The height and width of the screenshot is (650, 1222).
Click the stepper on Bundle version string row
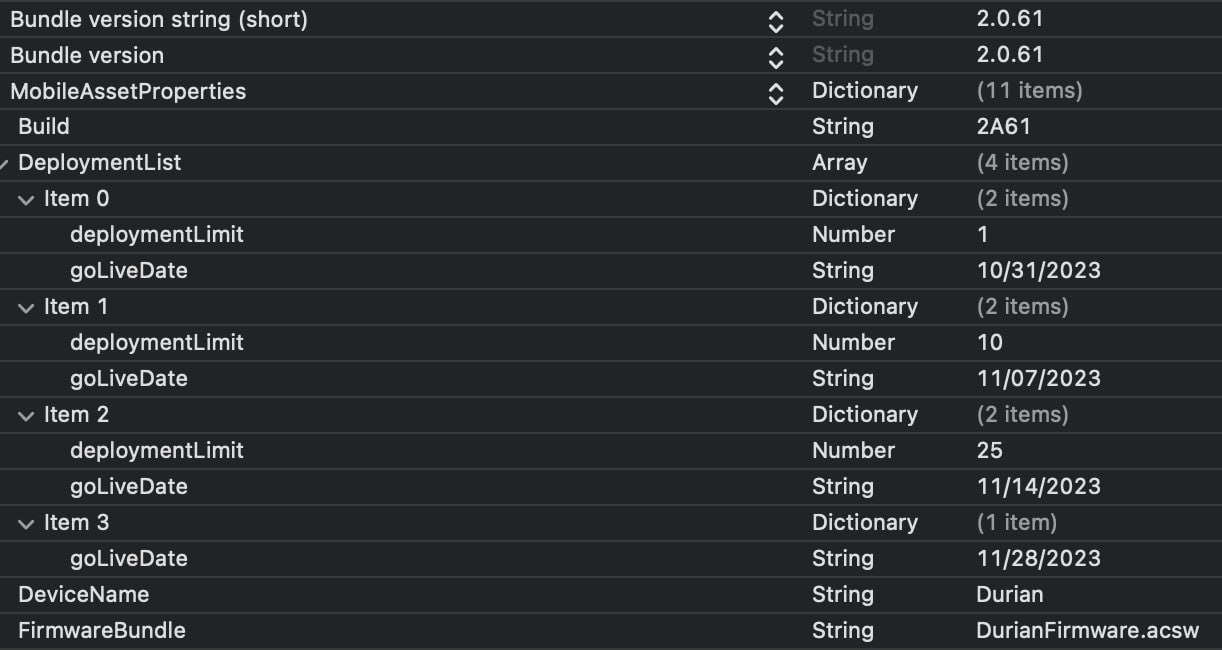click(776, 20)
